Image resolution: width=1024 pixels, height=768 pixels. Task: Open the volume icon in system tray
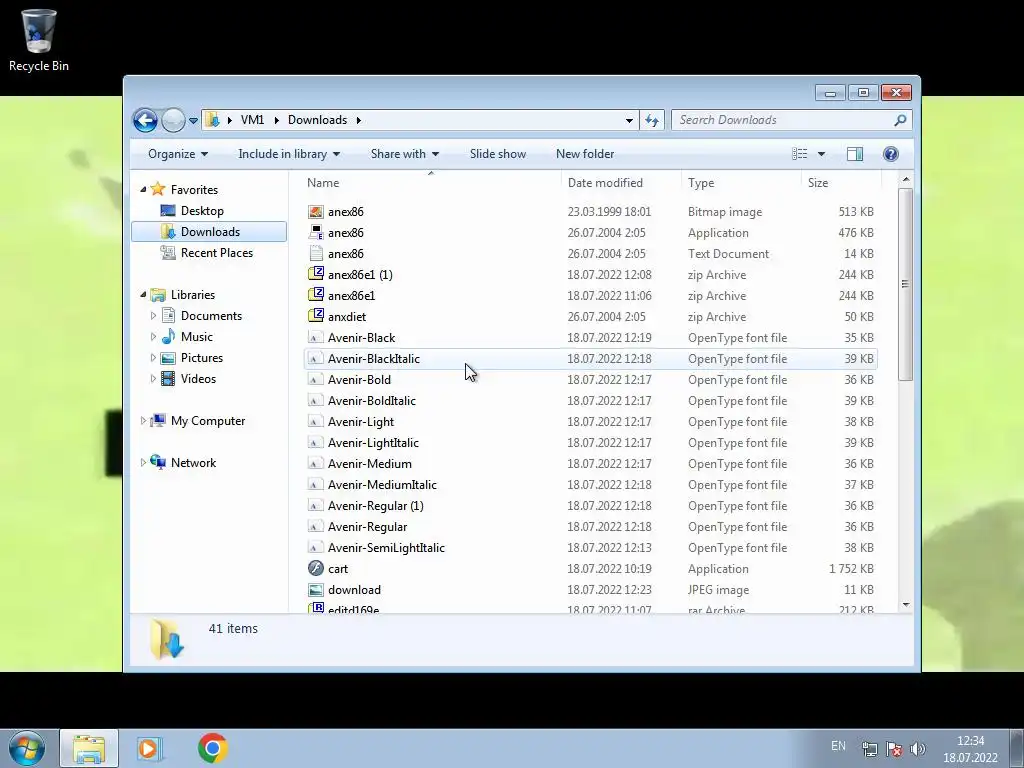918,748
